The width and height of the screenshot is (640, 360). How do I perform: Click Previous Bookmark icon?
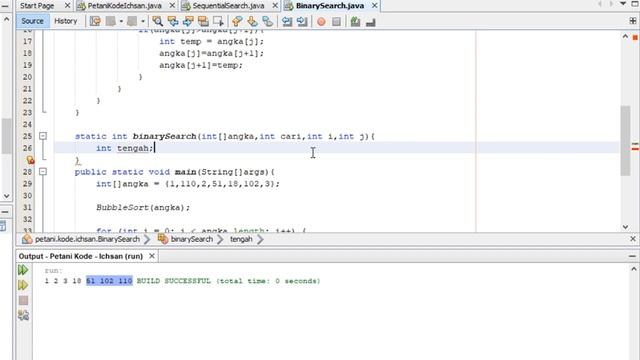click(237, 21)
